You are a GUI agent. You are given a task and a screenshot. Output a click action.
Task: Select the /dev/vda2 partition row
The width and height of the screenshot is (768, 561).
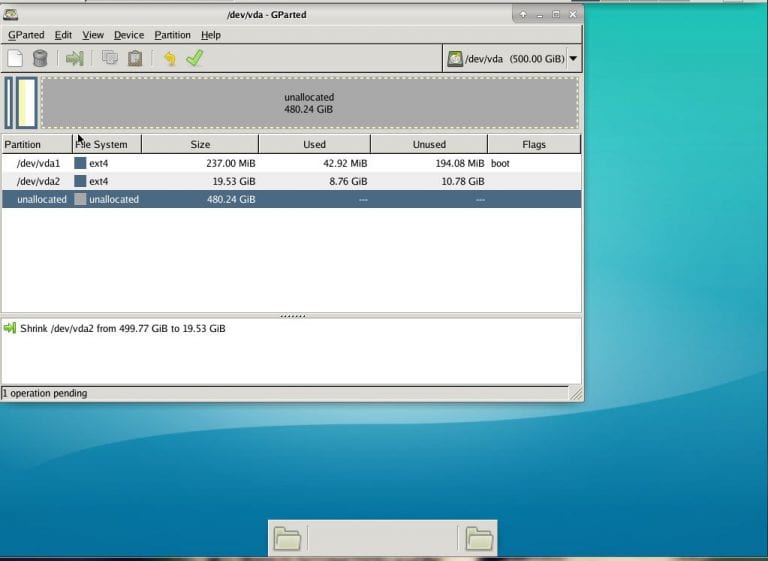point(291,181)
